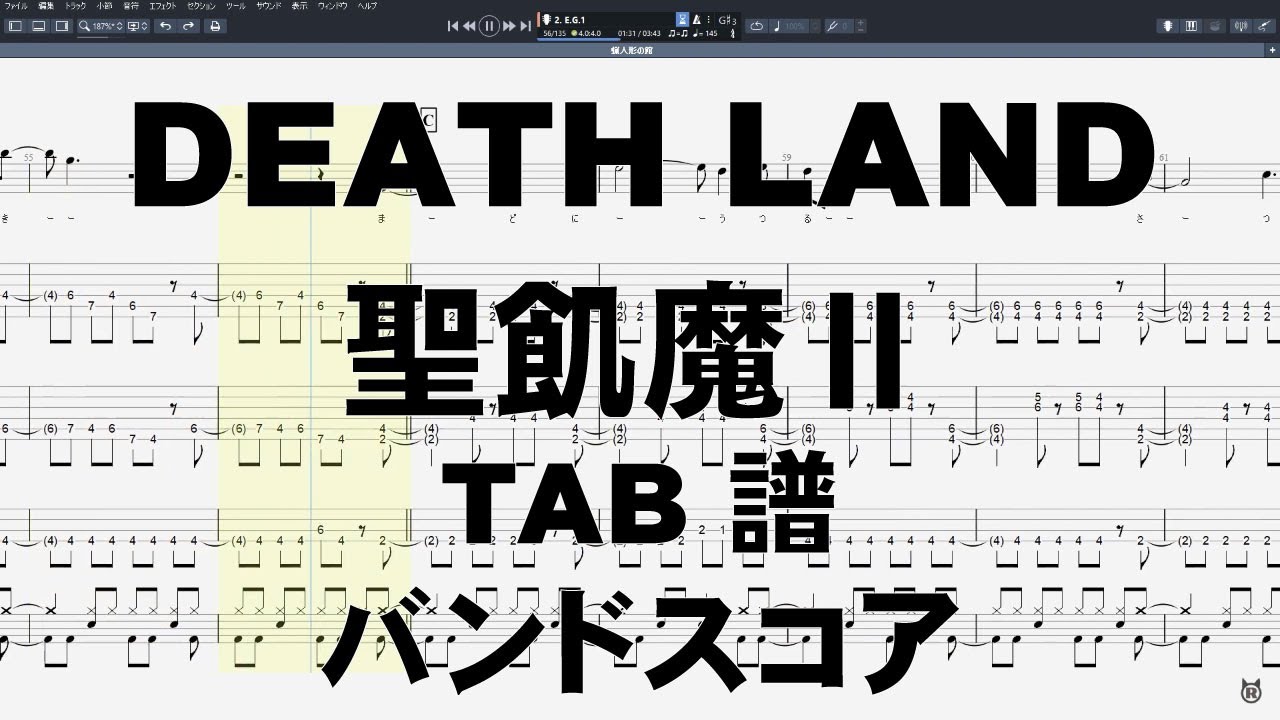Open the fretboard view guitar icon

1169,26
